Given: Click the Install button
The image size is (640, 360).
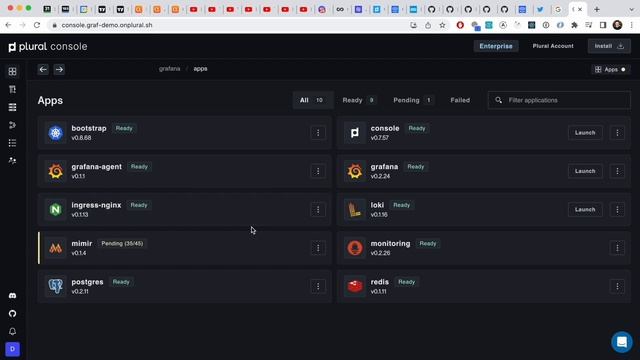Looking at the screenshot, I should [x=609, y=46].
